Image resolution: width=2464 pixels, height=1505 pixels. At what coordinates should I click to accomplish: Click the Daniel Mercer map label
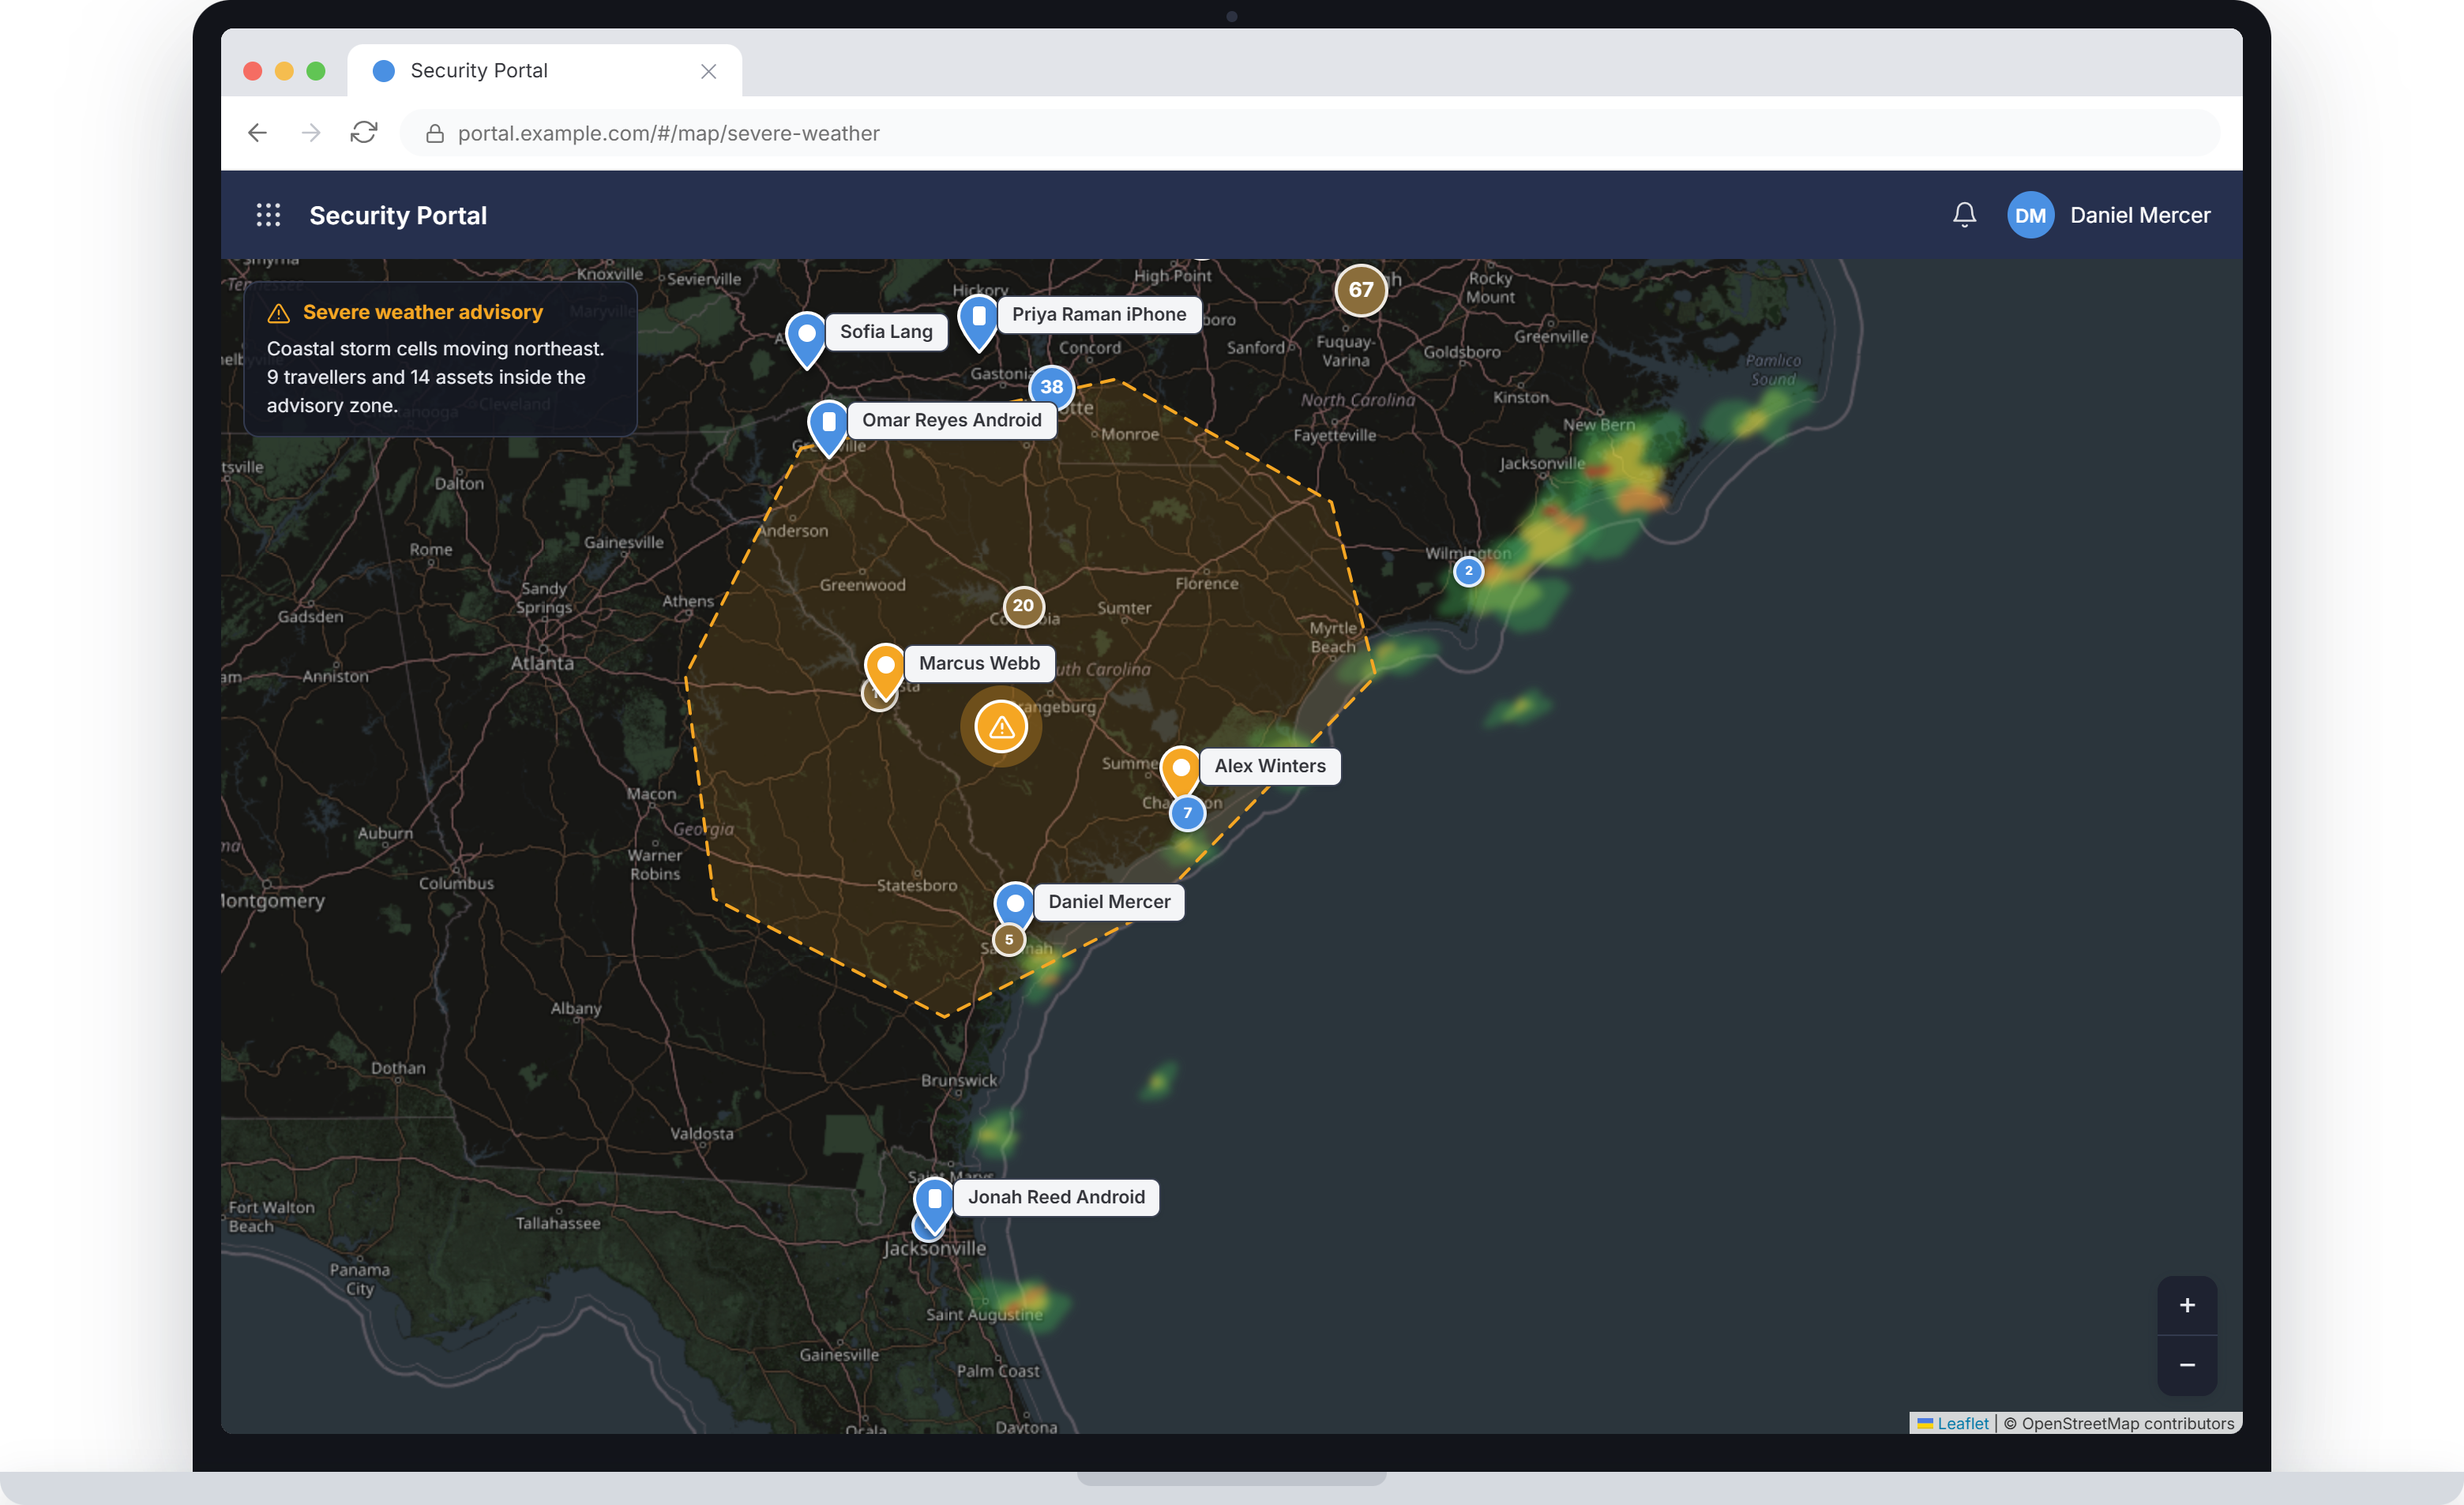point(1109,902)
